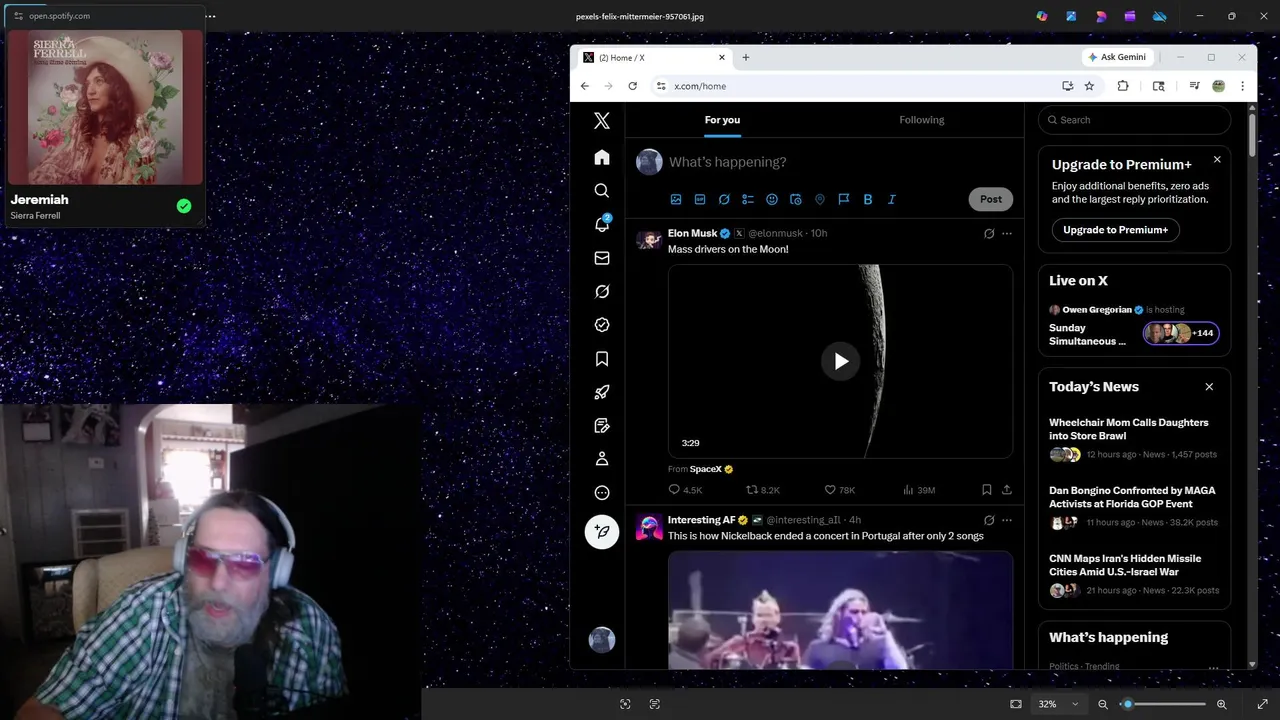The width and height of the screenshot is (1280, 720).
Task: Open more options for Elon Musk post
Action: [1007, 233]
